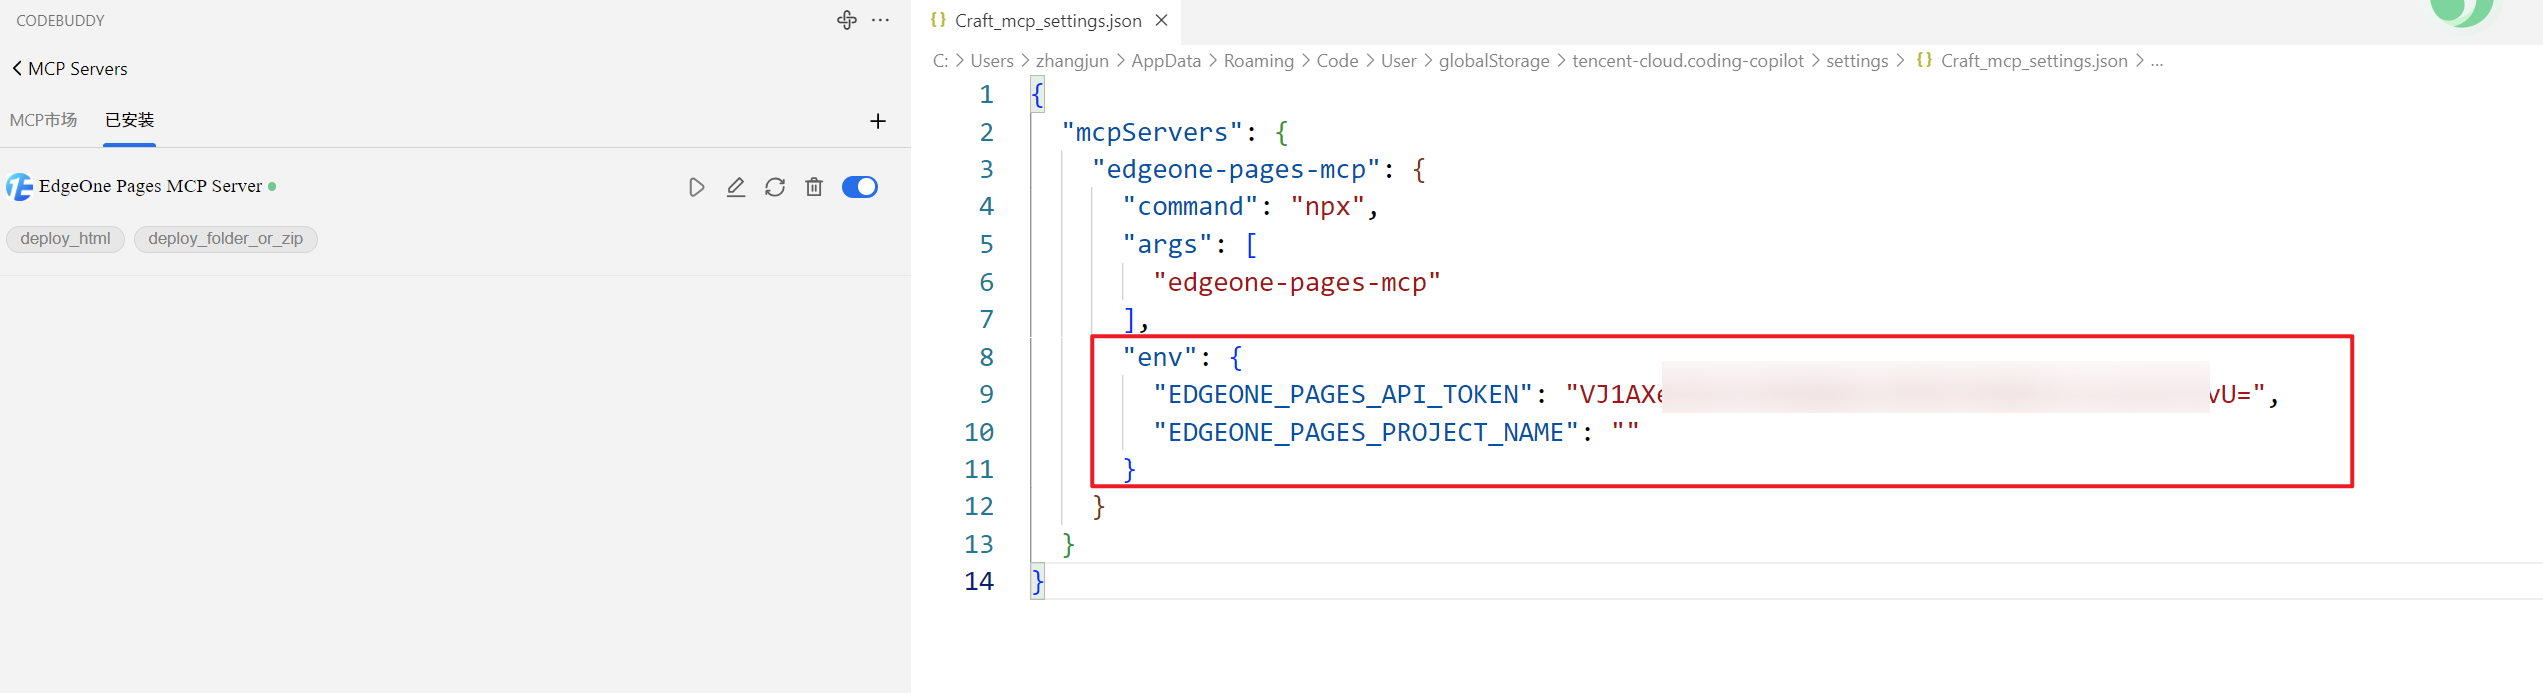Click the "command" key on line 4
2543x693 pixels.
click(1190, 207)
